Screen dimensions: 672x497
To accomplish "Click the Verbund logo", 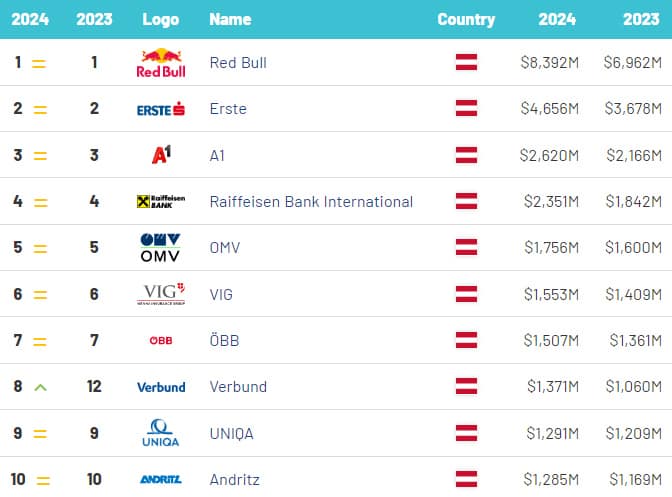I will (160, 387).
